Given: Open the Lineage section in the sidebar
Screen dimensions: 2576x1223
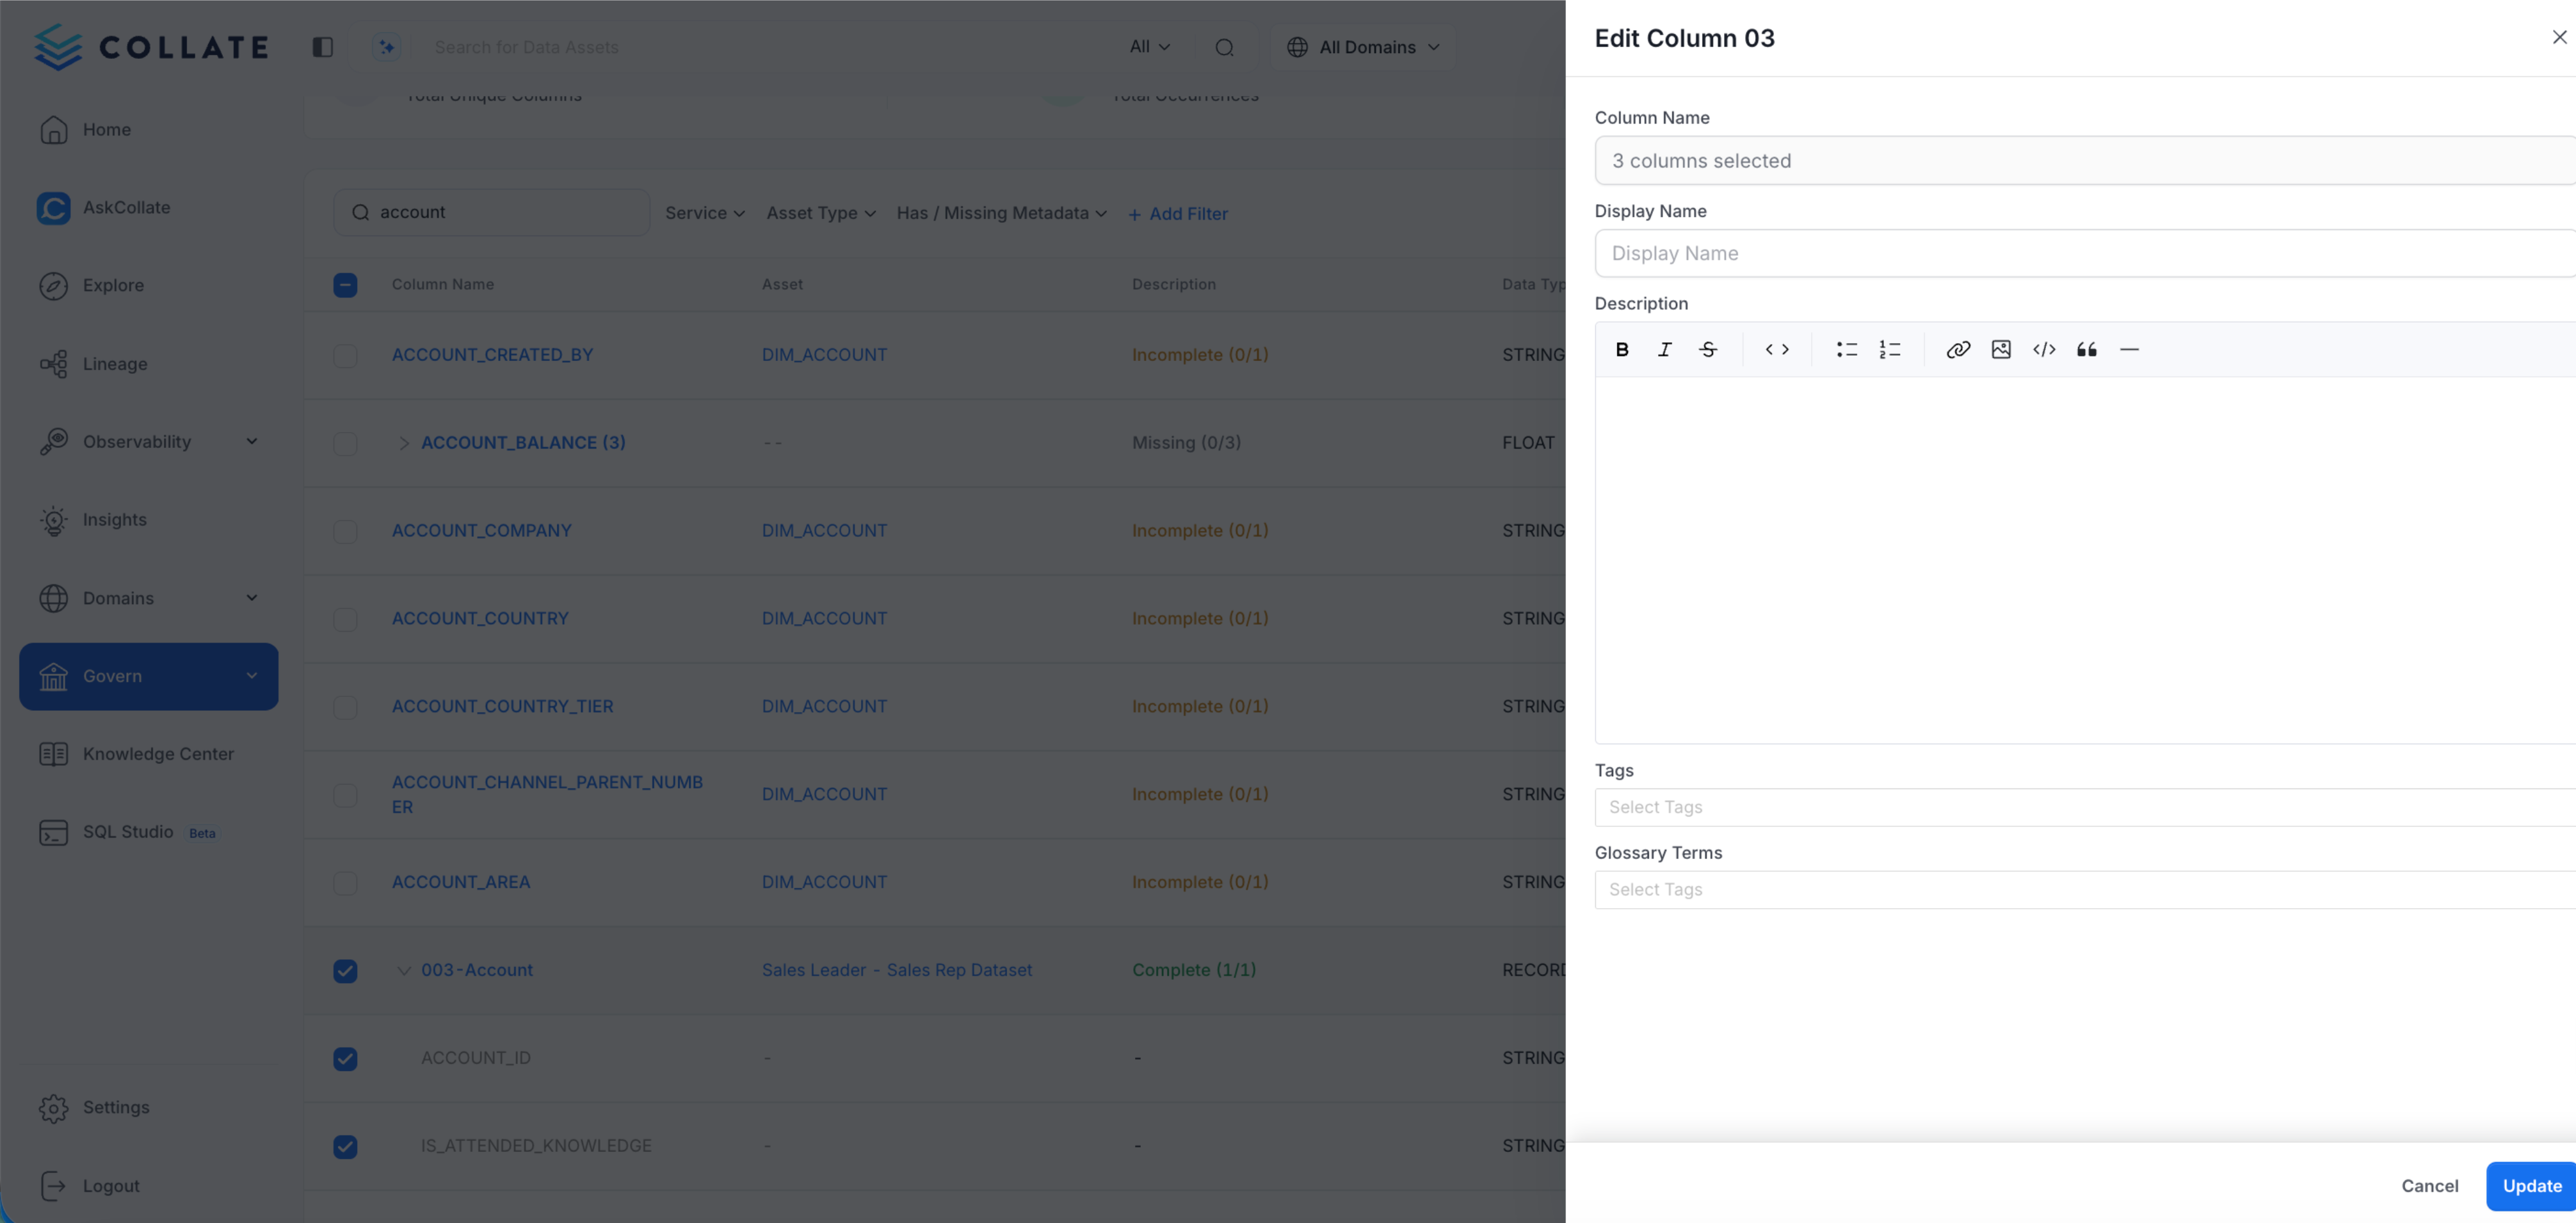Looking at the screenshot, I should (x=115, y=363).
